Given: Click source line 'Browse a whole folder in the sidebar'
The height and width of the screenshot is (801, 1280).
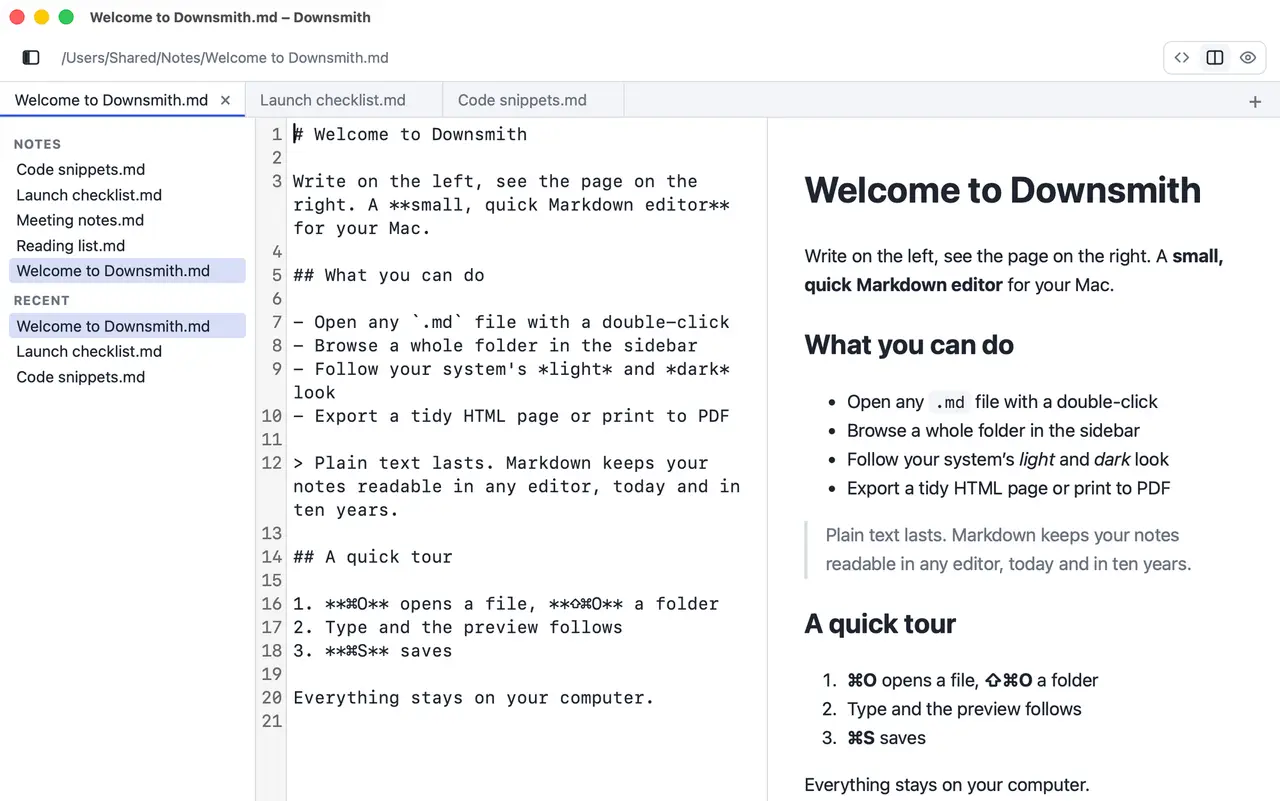Looking at the screenshot, I should [x=495, y=346].
